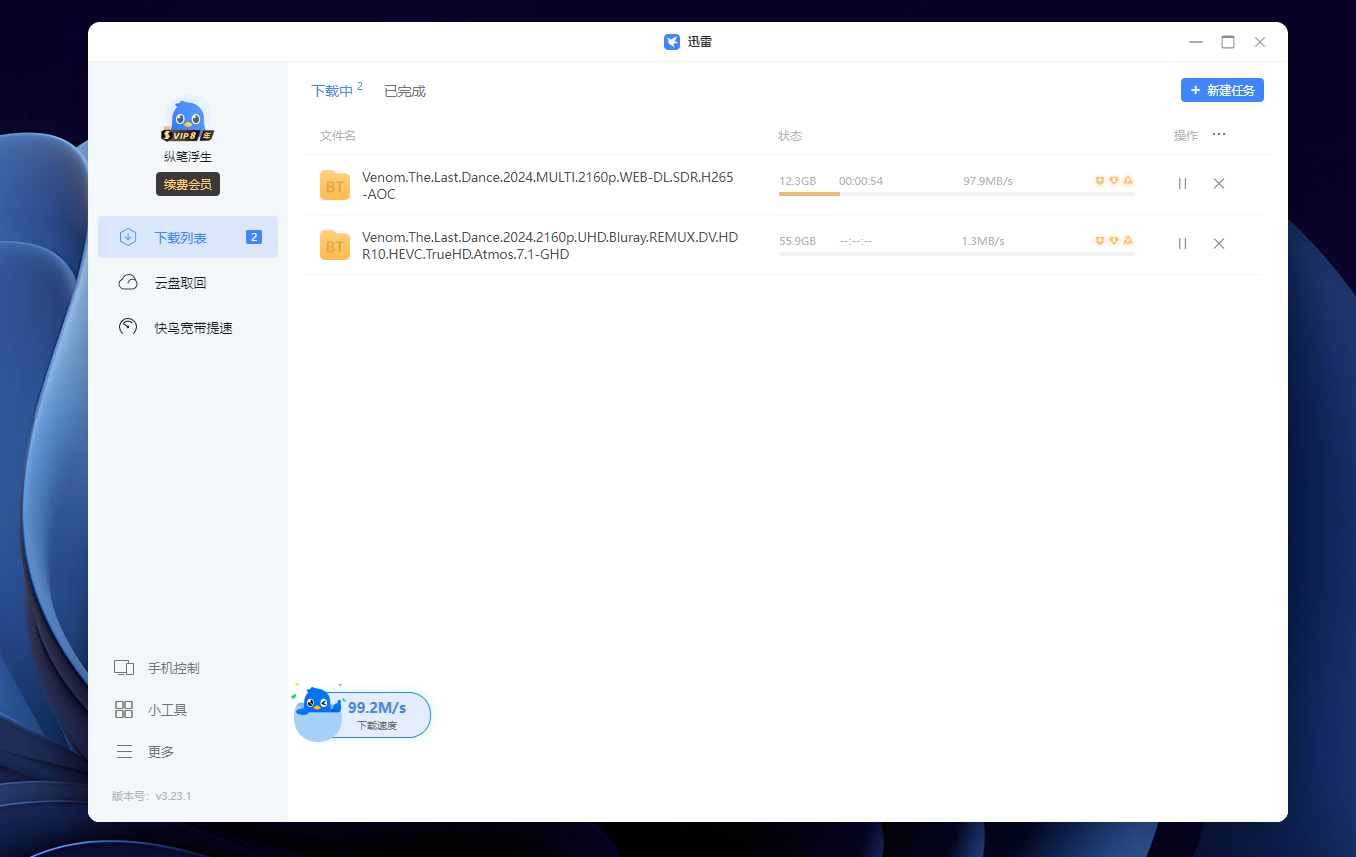
Task: Click the 迅雷 logo in the title bar
Action: [x=672, y=42]
